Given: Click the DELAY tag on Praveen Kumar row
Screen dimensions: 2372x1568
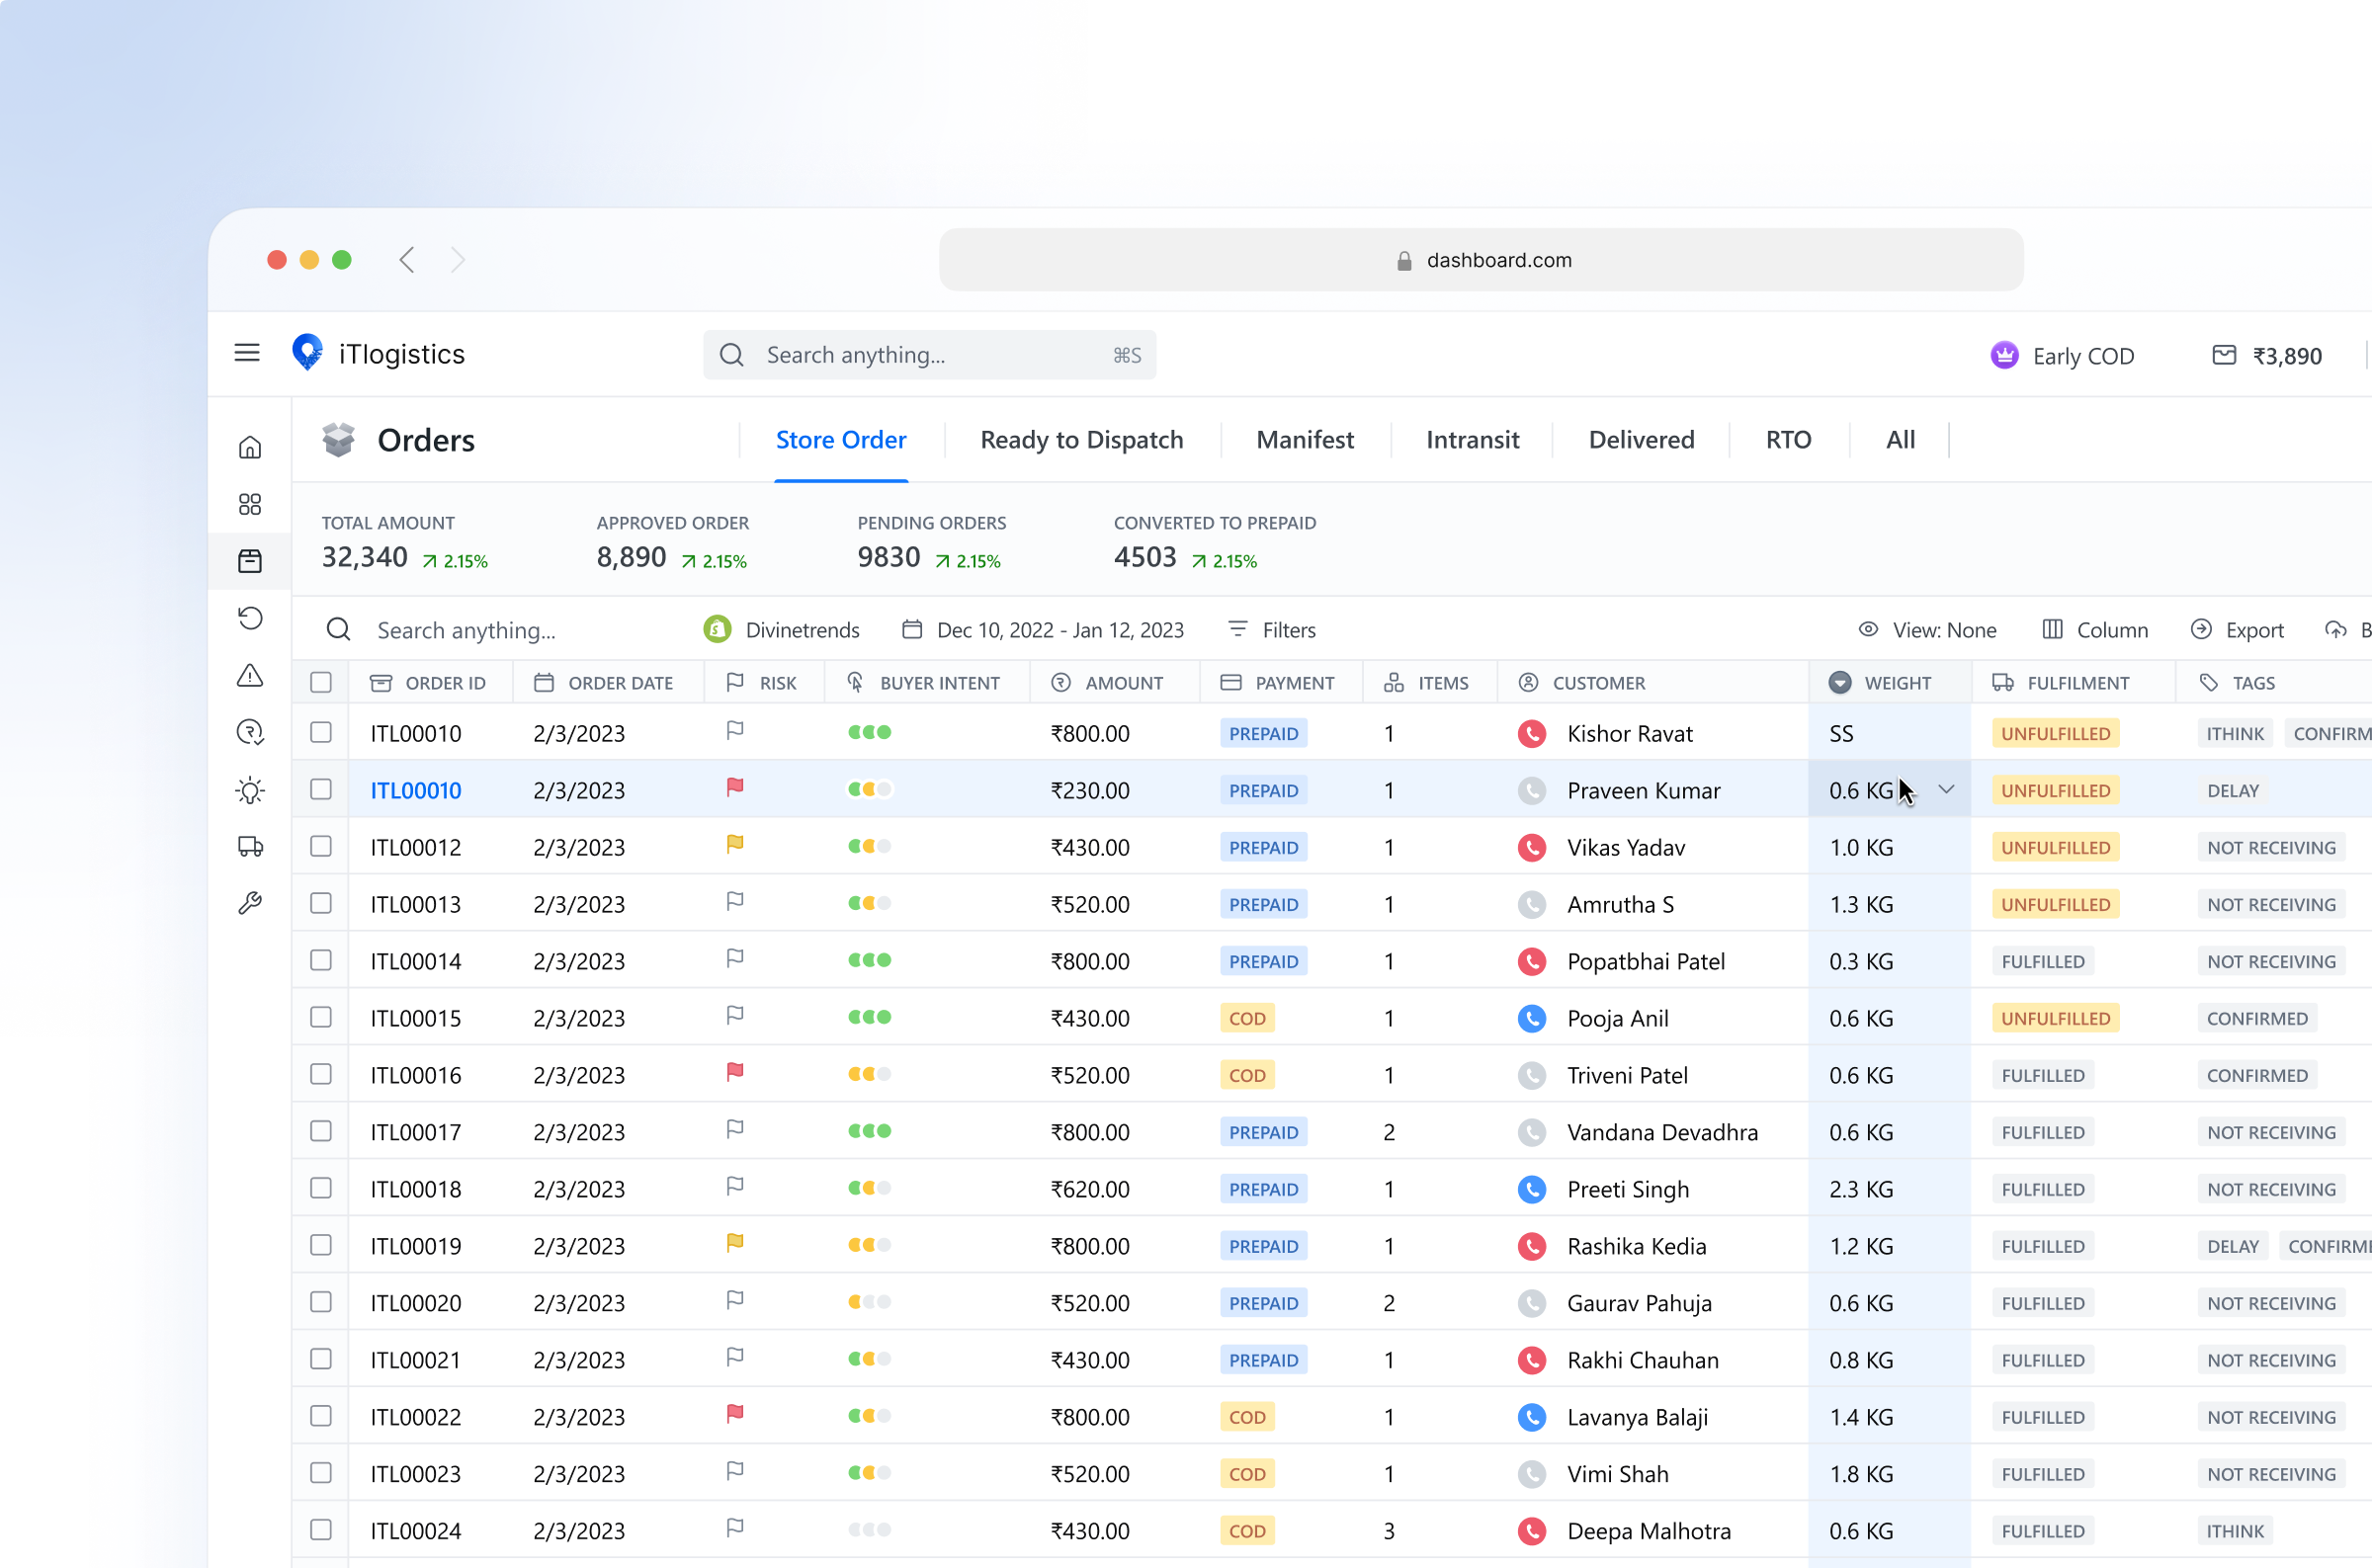Looking at the screenshot, I should (x=2233, y=791).
